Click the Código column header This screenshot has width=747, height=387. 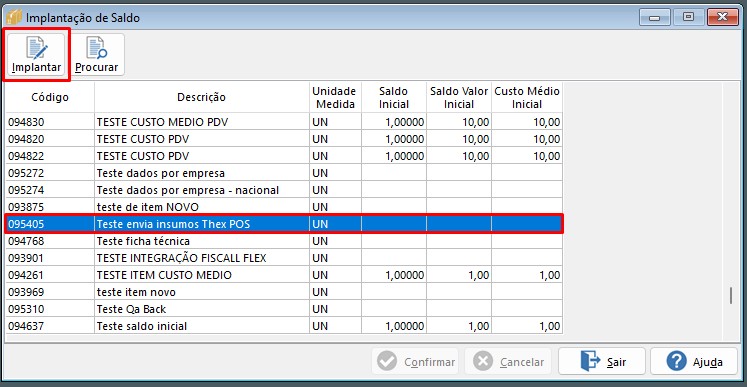tap(50, 97)
